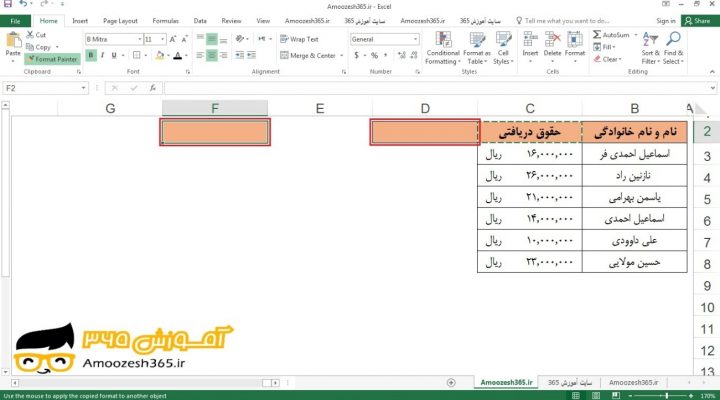This screenshot has height=400, width=720.
Task: Click the Share button
Action: (x=698, y=21)
